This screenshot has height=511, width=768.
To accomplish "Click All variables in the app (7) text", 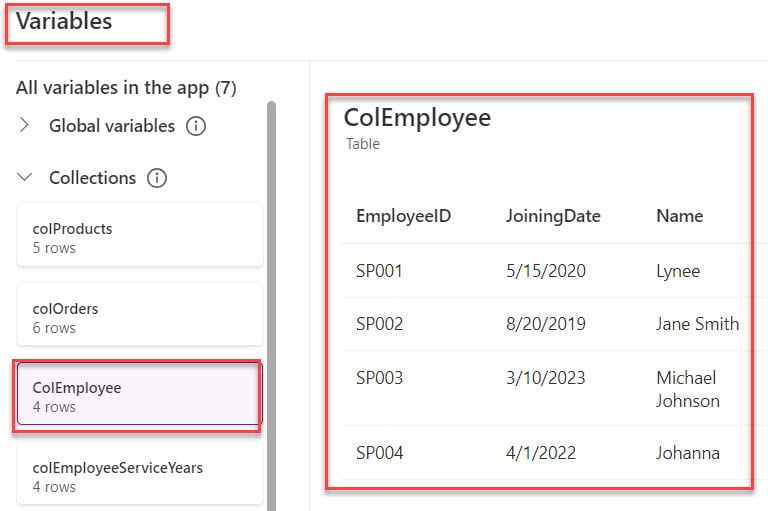I will coord(126,88).
